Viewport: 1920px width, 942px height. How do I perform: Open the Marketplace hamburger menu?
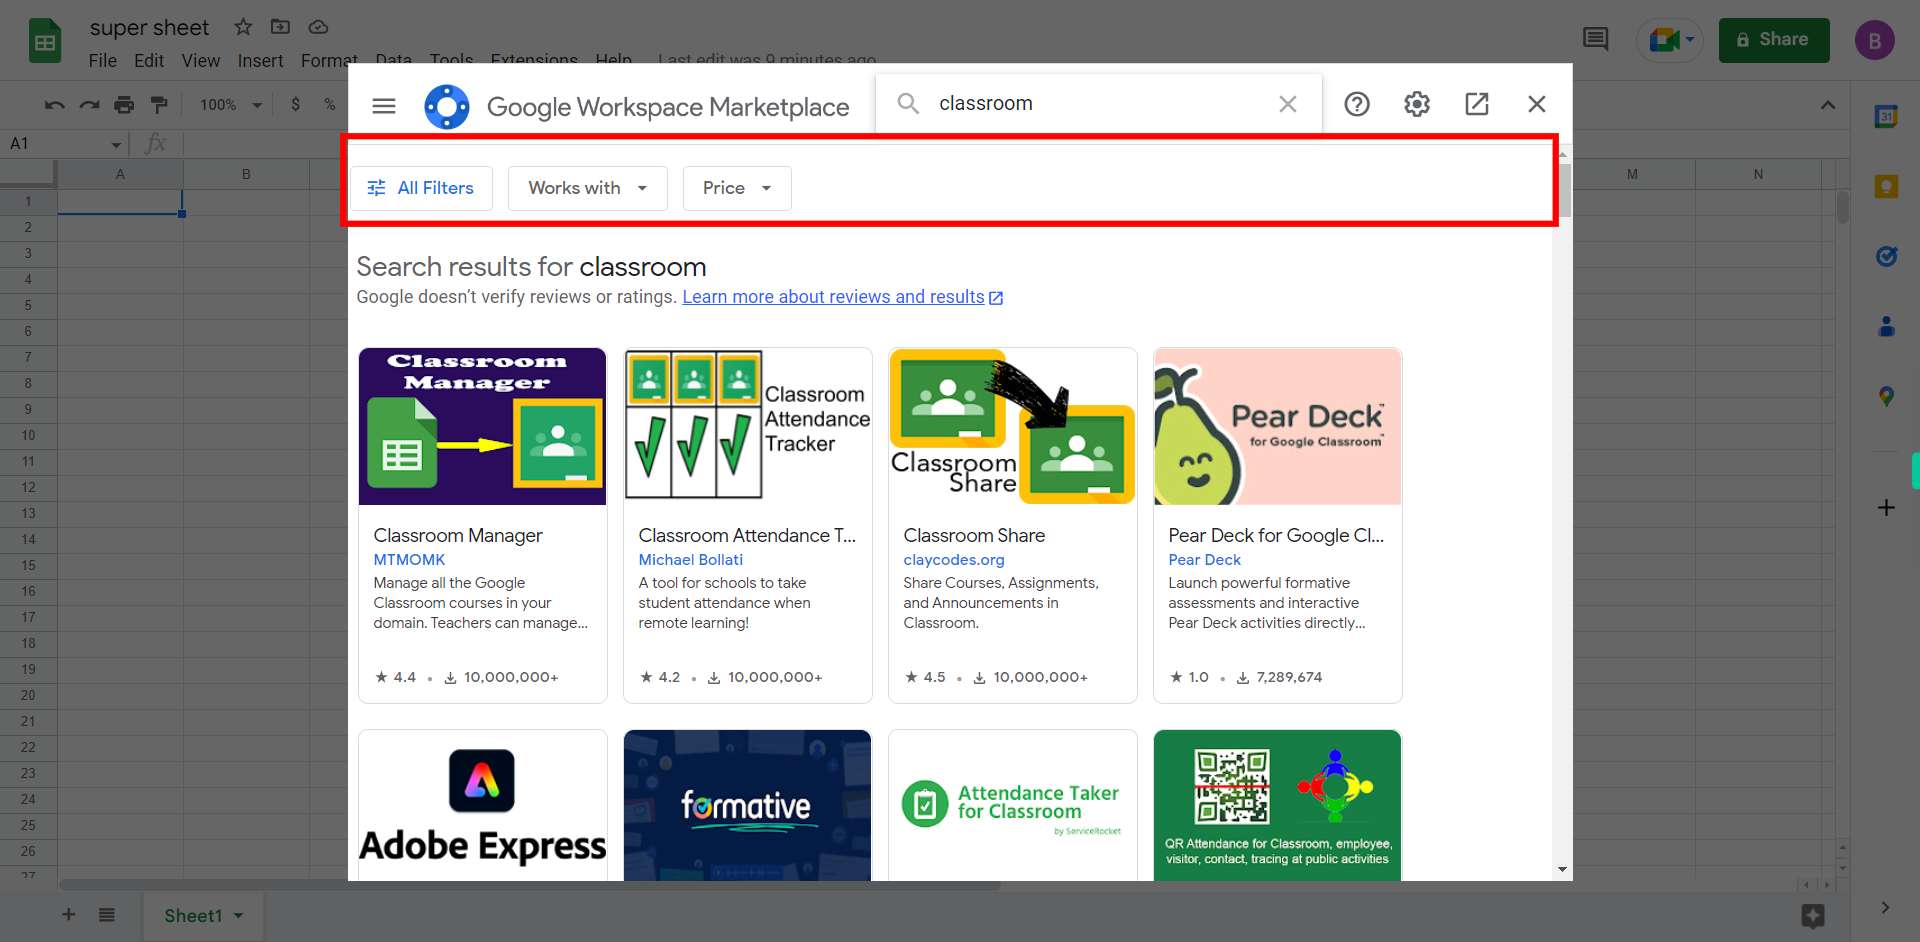tap(384, 105)
